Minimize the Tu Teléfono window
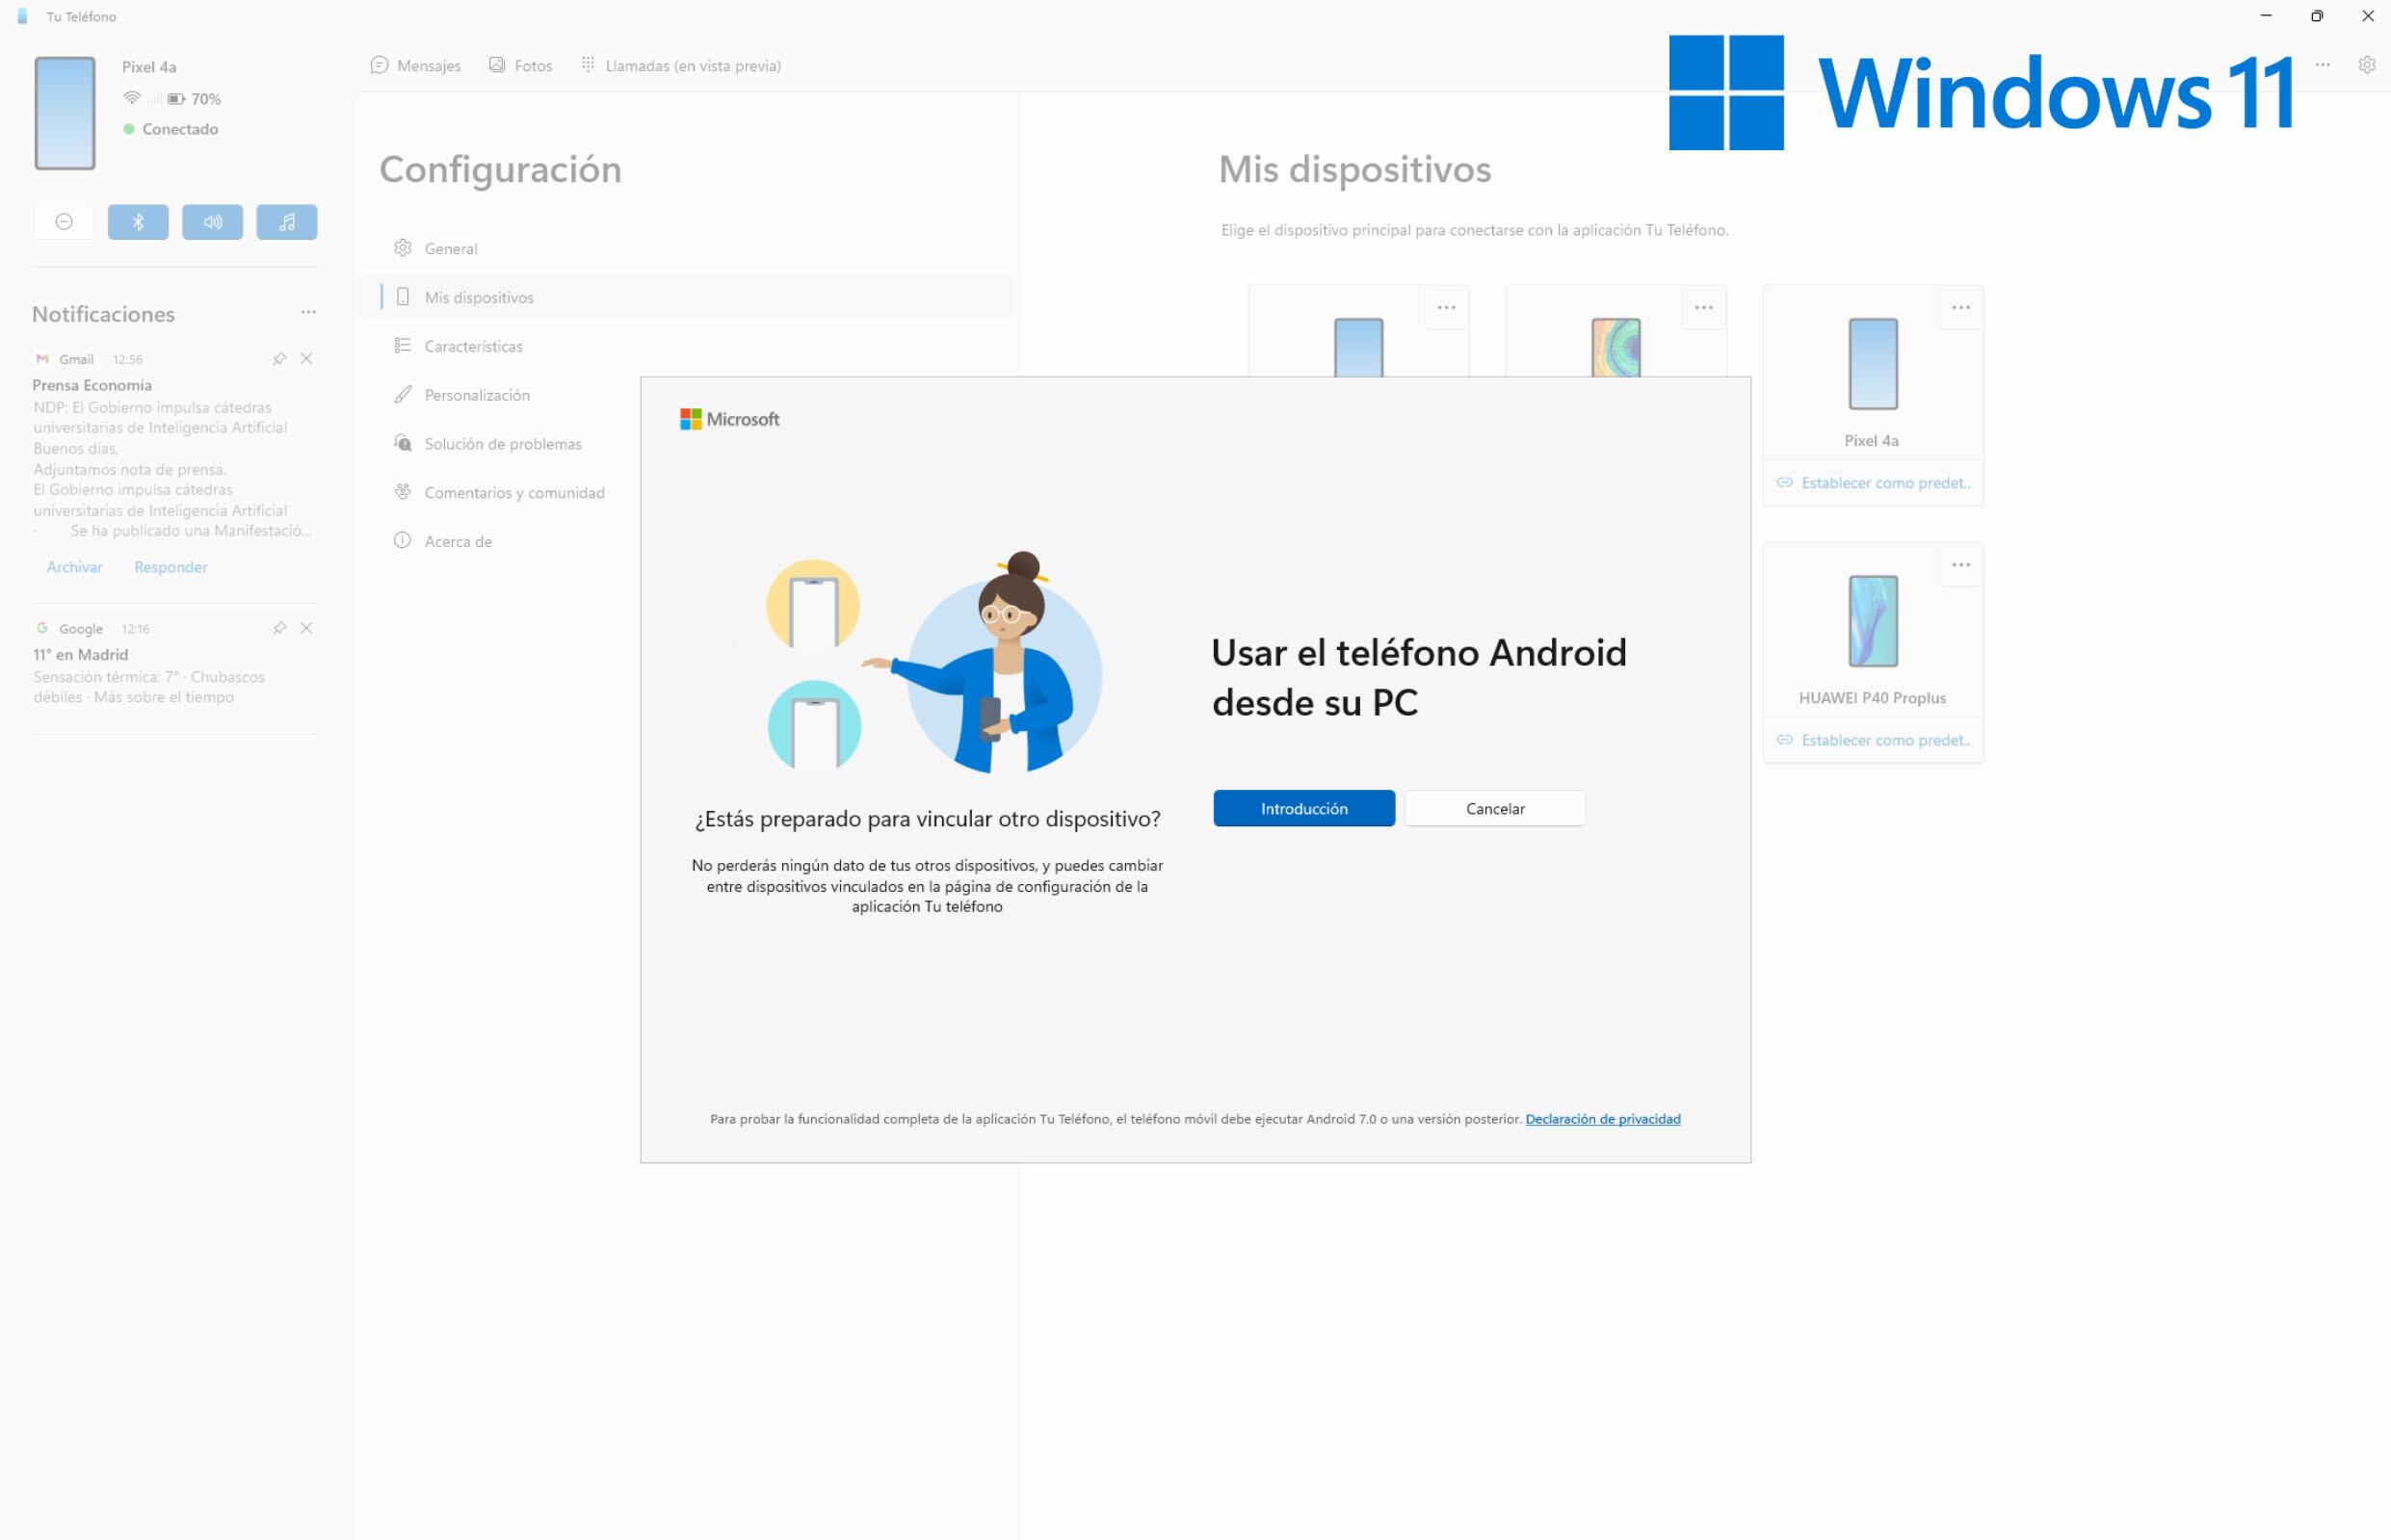Viewport: 2391px width, 1540px height. point(2266,16)
